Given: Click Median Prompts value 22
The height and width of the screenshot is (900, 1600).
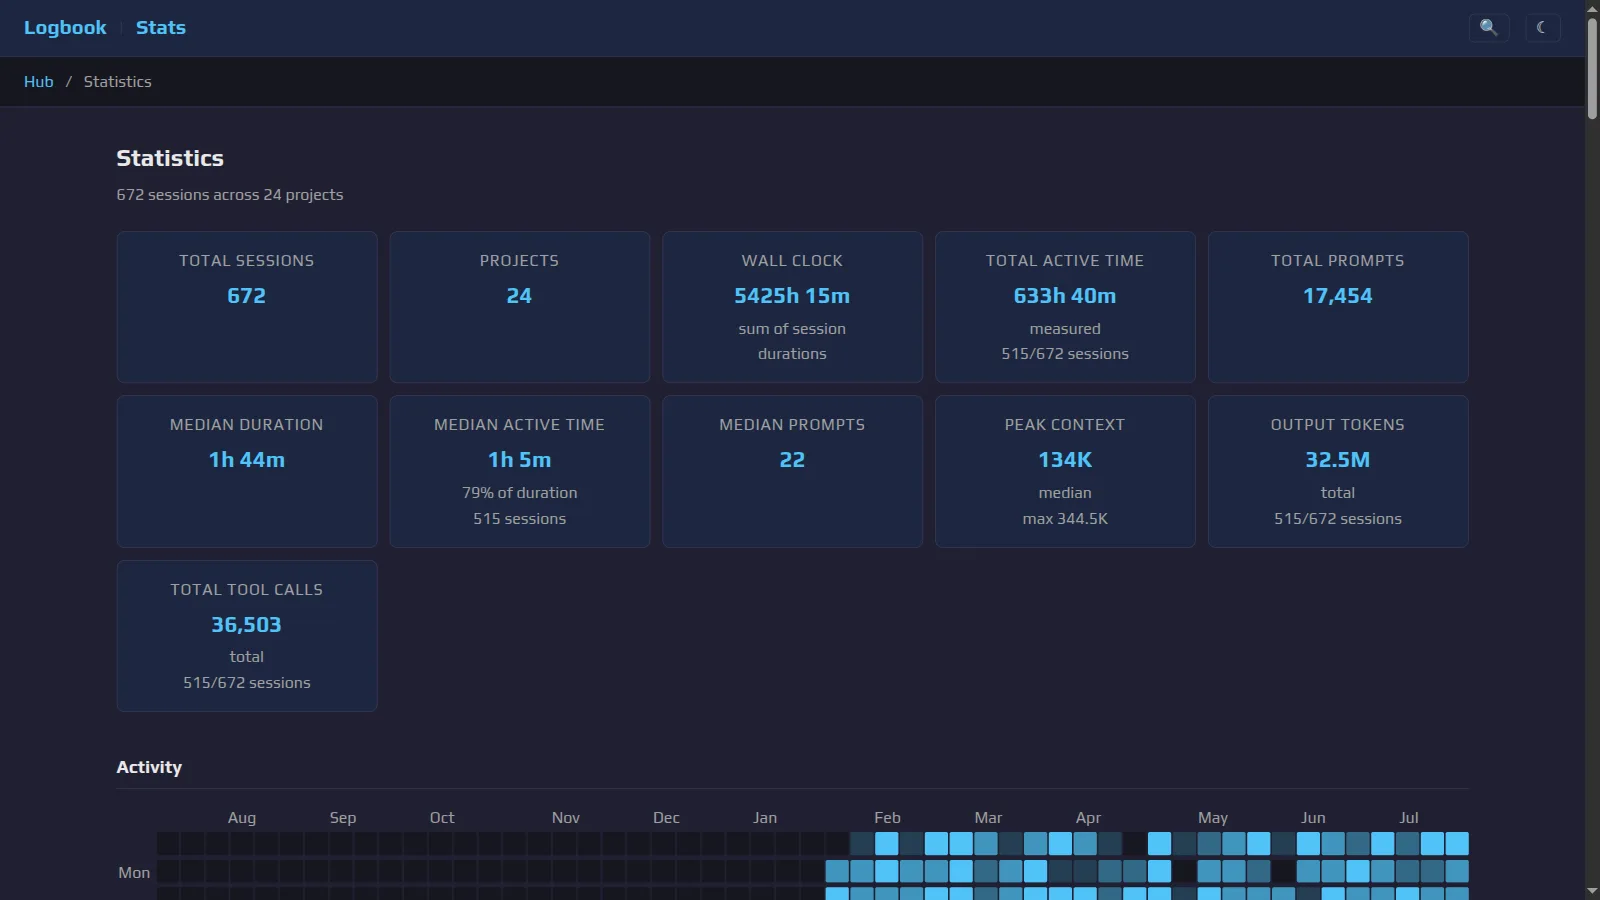Looking at the screenshot, I should click(792, 460).
